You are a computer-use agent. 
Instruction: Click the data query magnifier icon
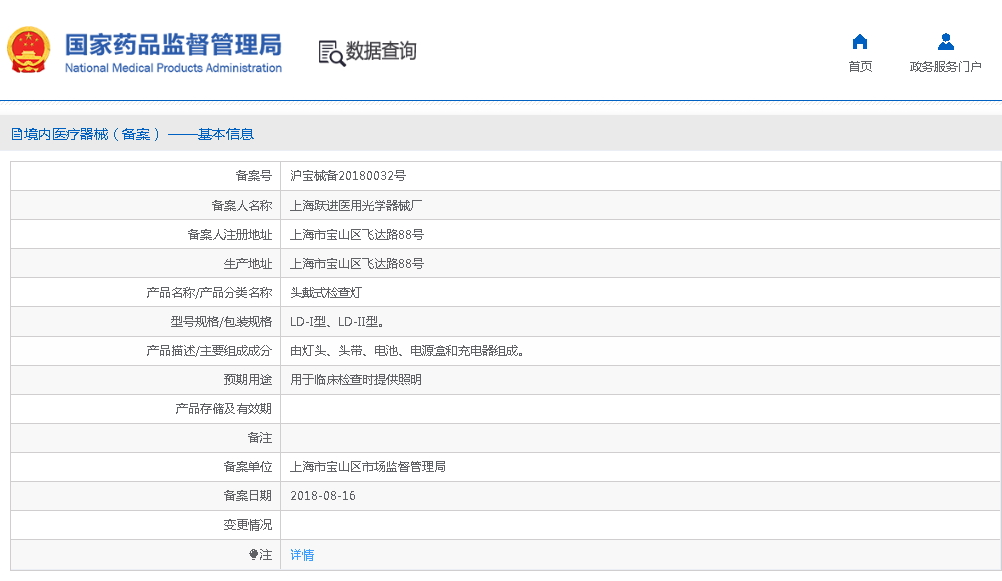[331, 52]
